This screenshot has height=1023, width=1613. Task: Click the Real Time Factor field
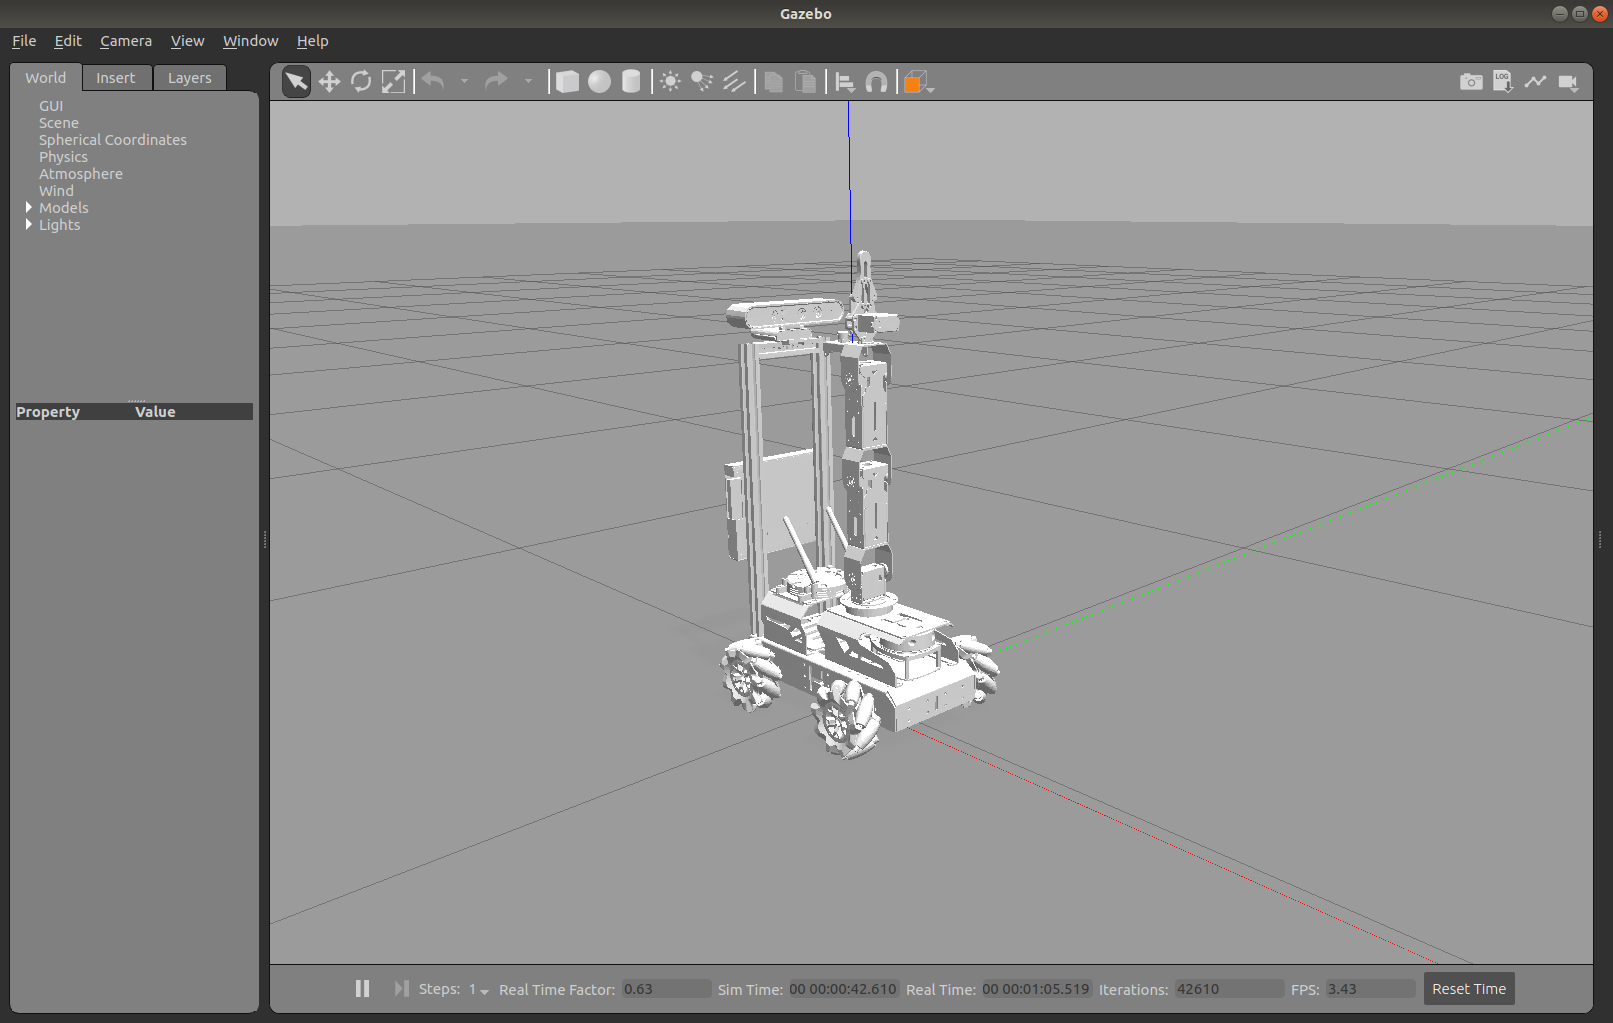[665, 988]
